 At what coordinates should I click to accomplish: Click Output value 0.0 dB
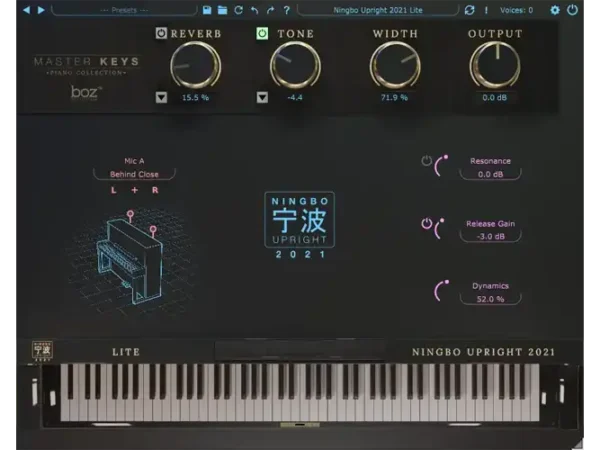pyautogui.click(x=495, y=98)
